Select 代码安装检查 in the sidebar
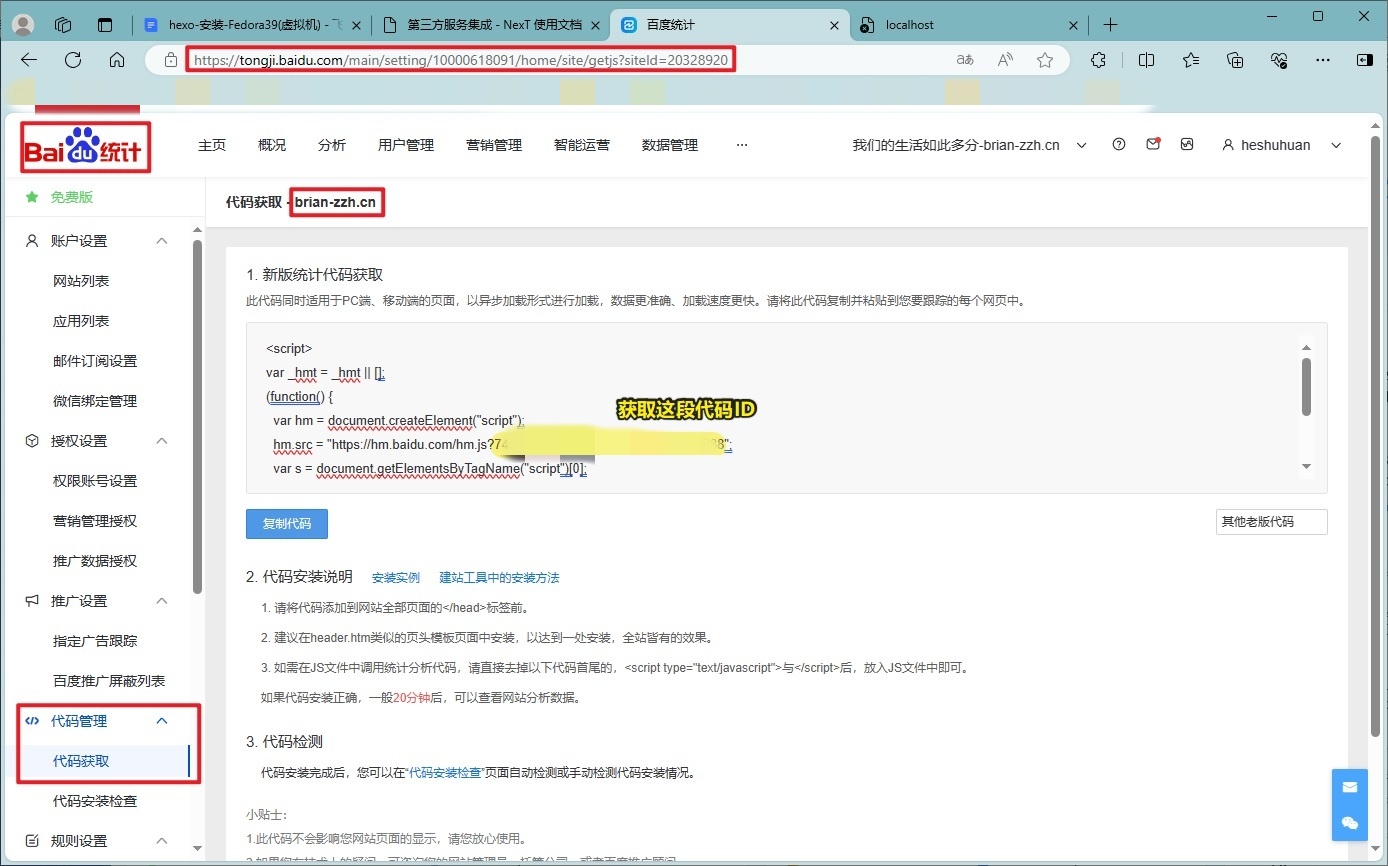1388x866 pixels. pos(95,801)
